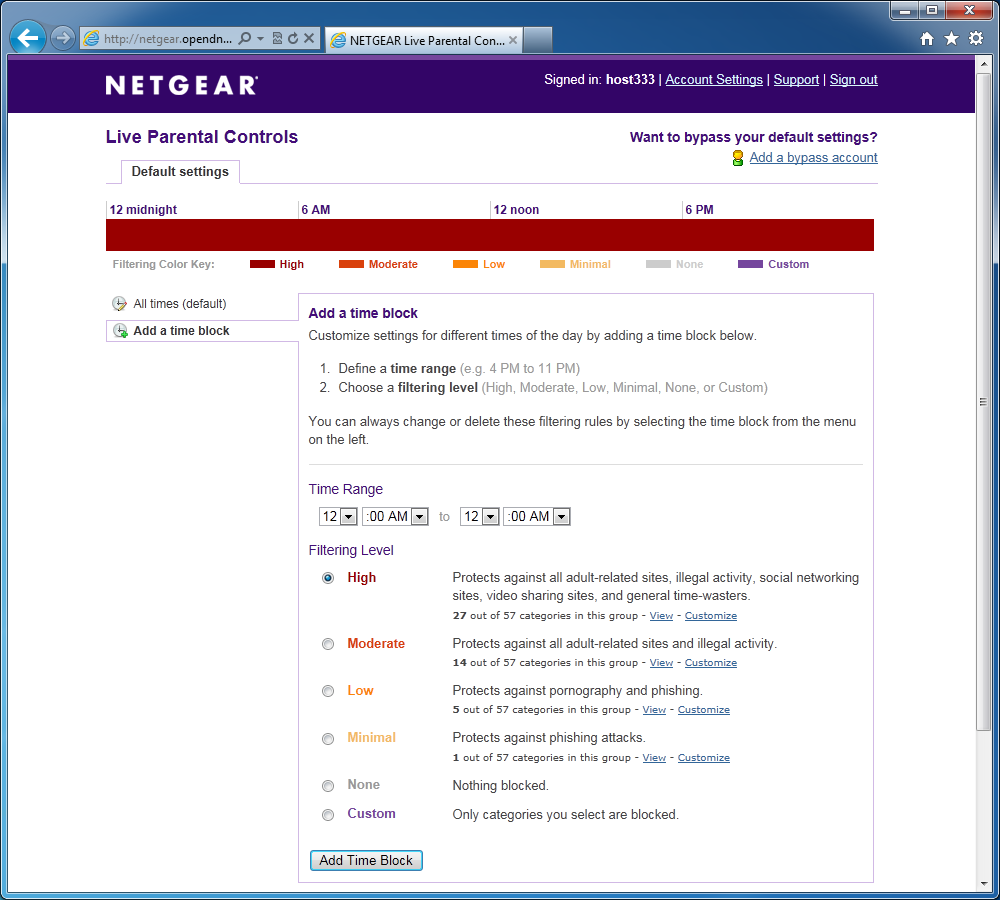The width and height of the screenshot is (1000, 900).
Task: Click Add a bypass account link
Action: pyautogui.click(x=813, y=158)
